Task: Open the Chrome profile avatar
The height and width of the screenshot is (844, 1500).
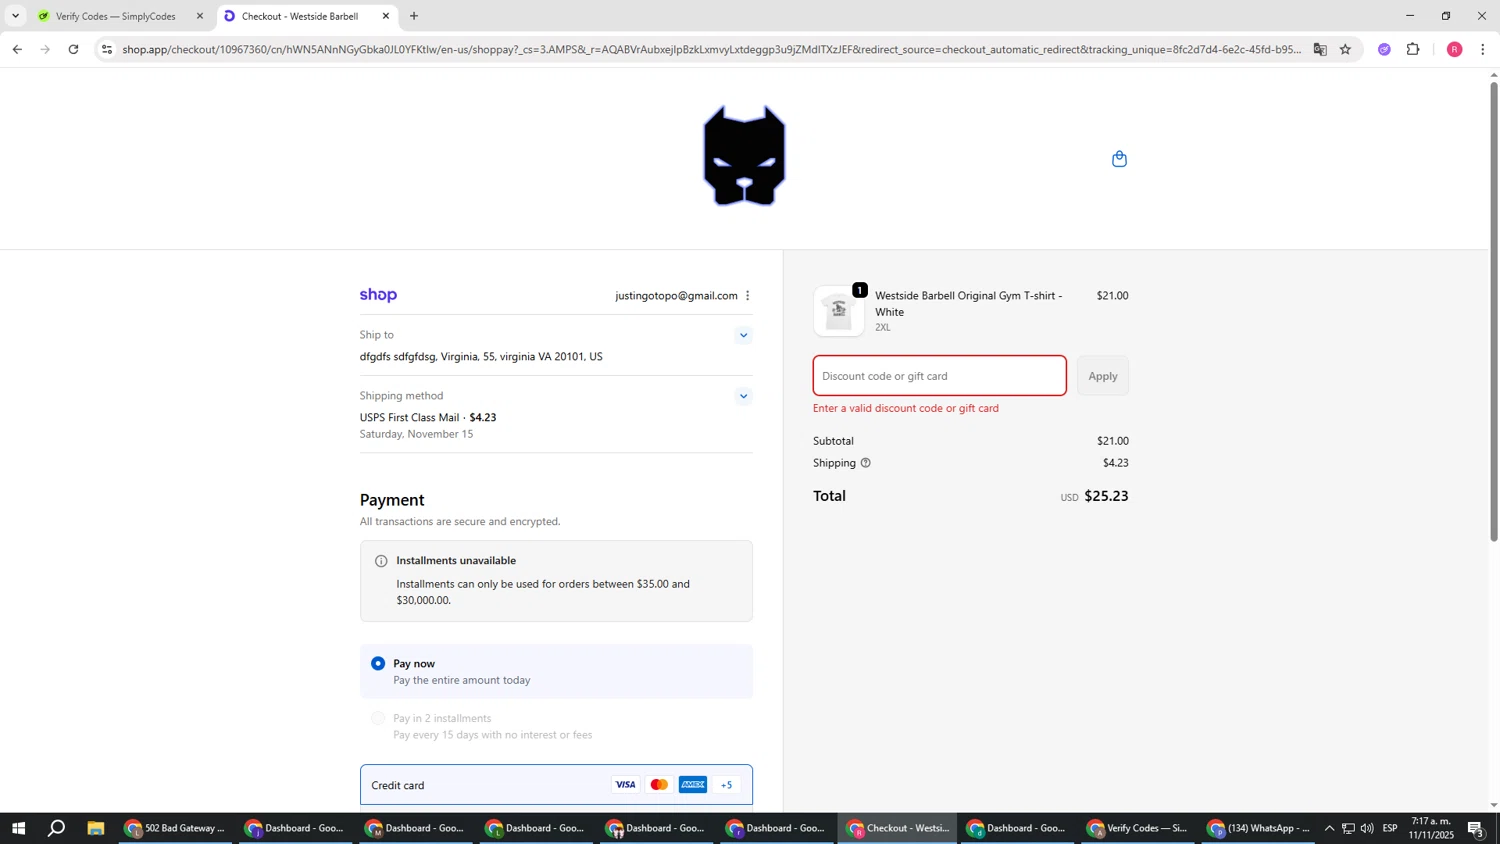Action: tap(1454, 49)
